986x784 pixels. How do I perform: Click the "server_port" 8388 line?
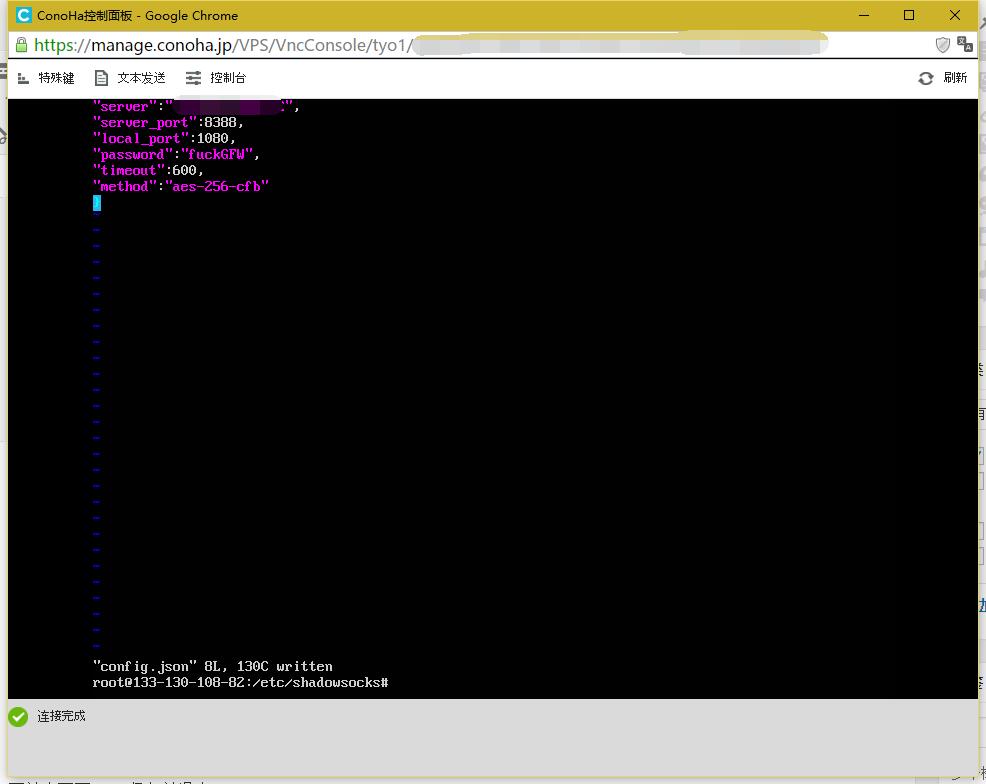pos(168,123)
